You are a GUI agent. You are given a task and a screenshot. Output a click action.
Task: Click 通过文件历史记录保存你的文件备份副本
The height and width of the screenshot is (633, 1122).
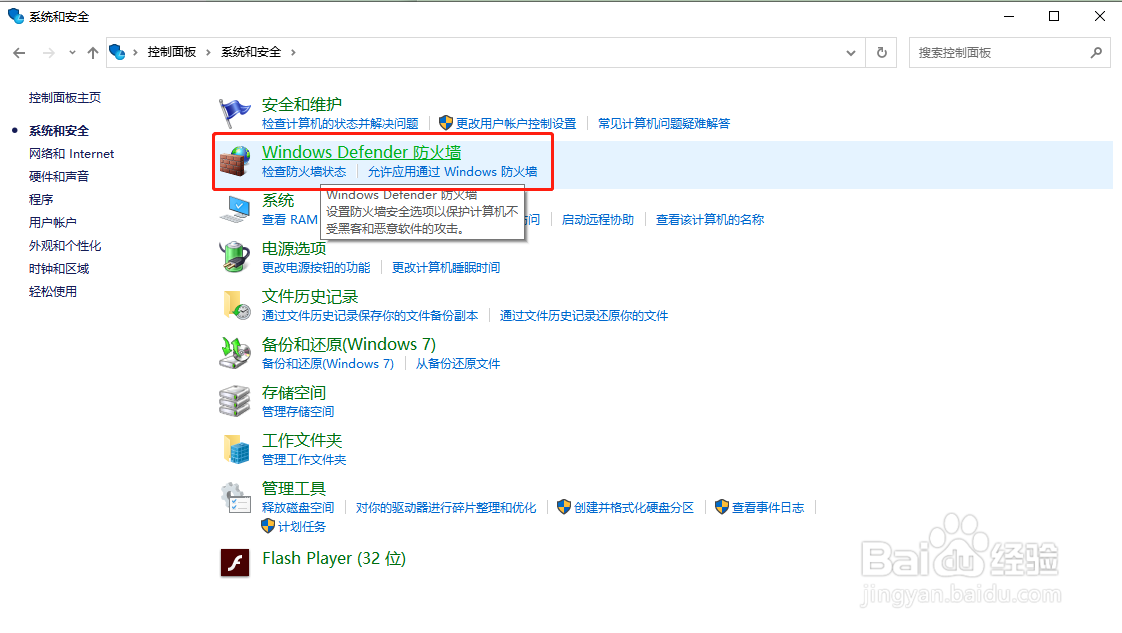coord(369,315)
